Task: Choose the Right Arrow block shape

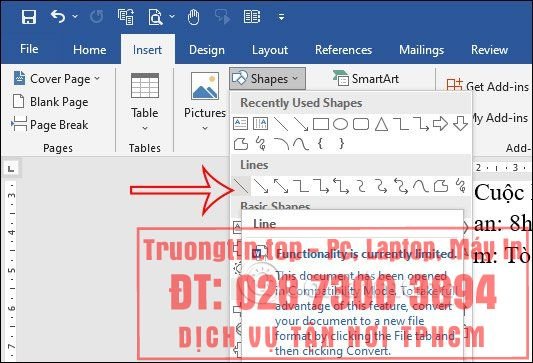Action: [441, 124]
